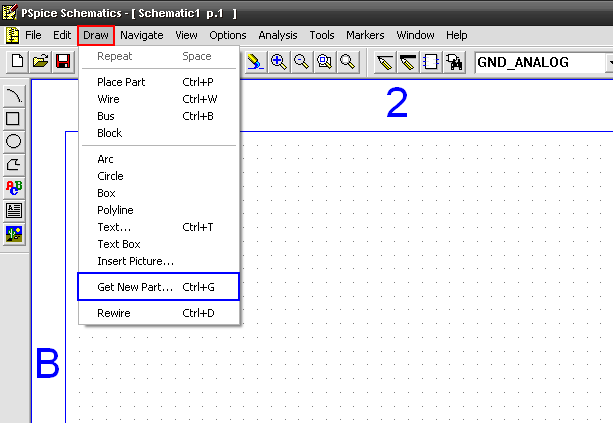Viewport: 613px width, 423px height.
Task: Choose Rewire from the Draw menu
Action: (159, 313)
